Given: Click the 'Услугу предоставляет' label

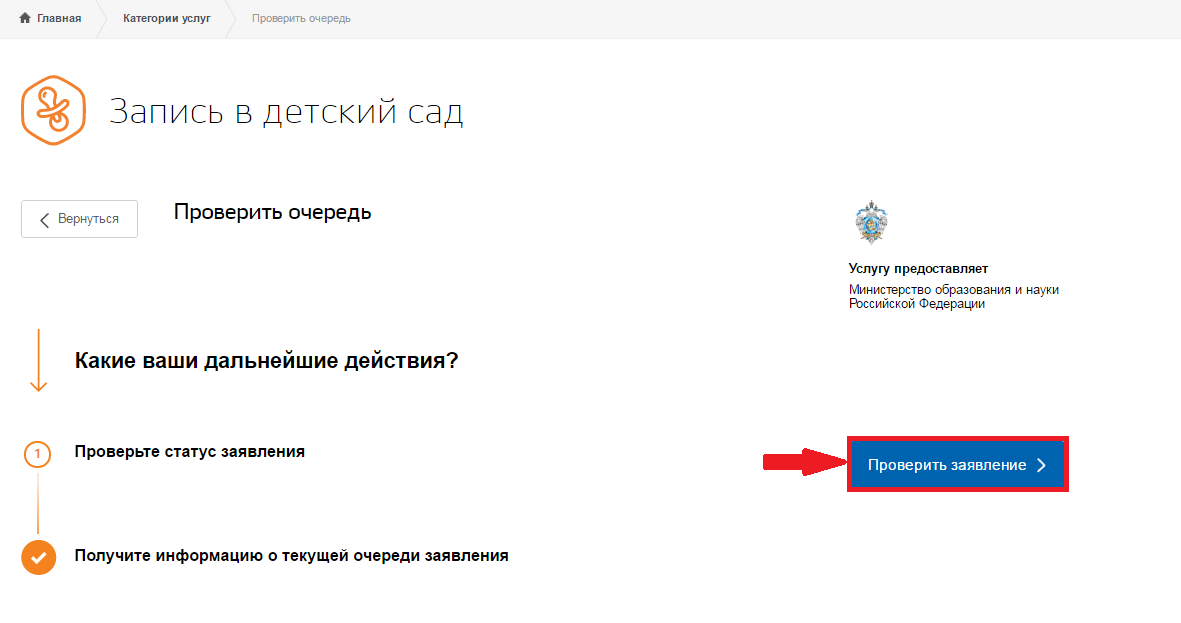Looking at the screenshot, I should [917, 269].
